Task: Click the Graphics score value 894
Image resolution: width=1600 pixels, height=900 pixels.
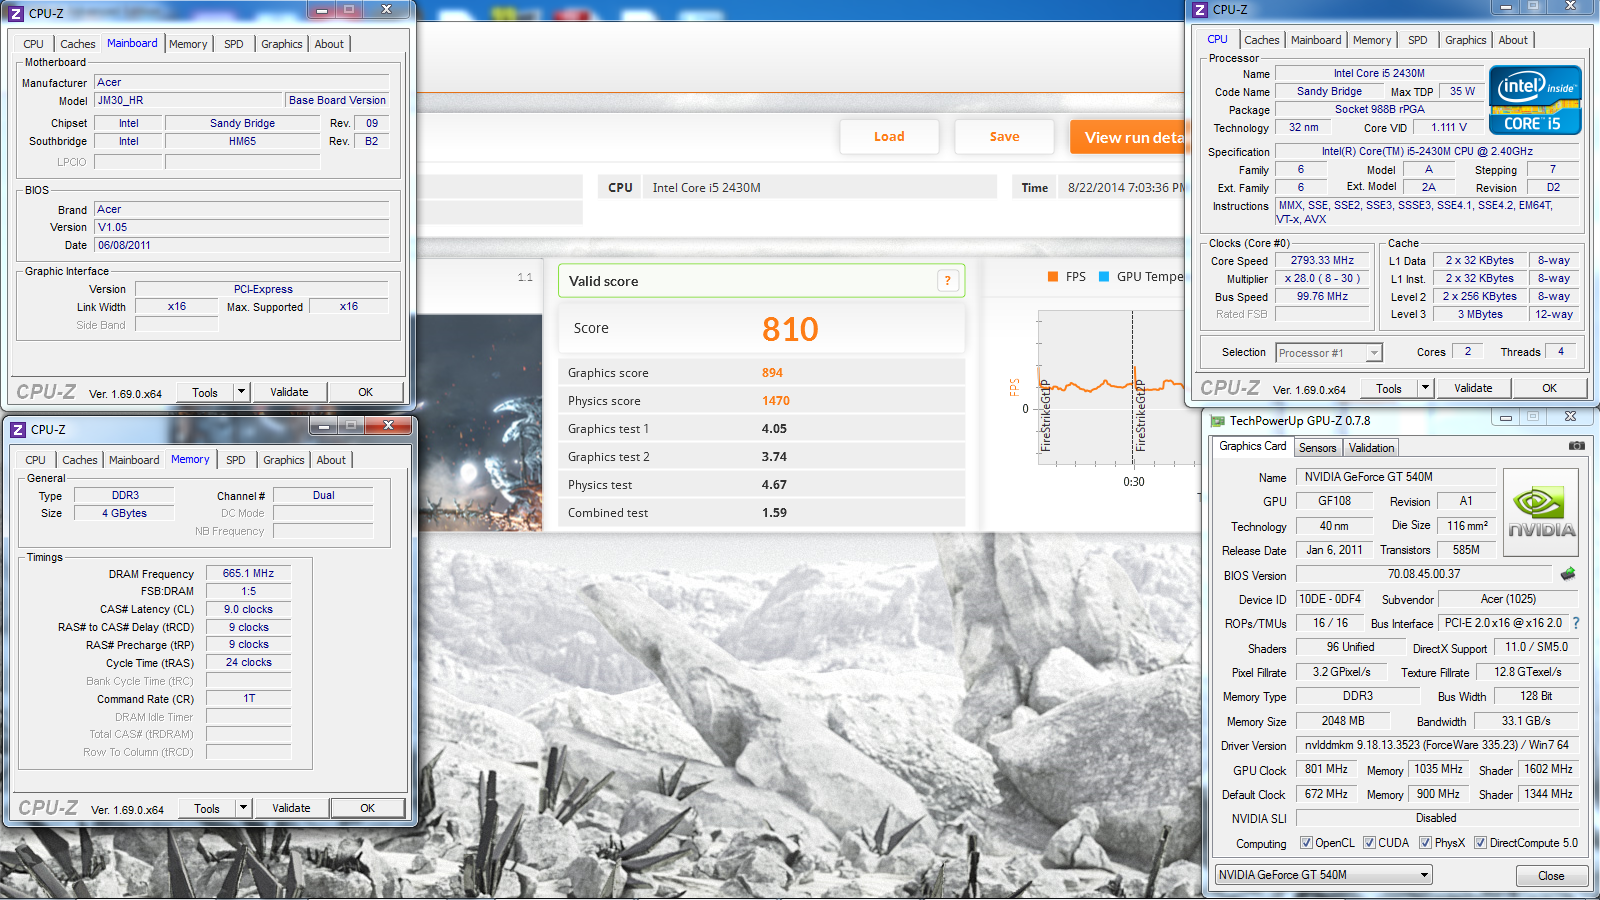Action: (772, 373)
